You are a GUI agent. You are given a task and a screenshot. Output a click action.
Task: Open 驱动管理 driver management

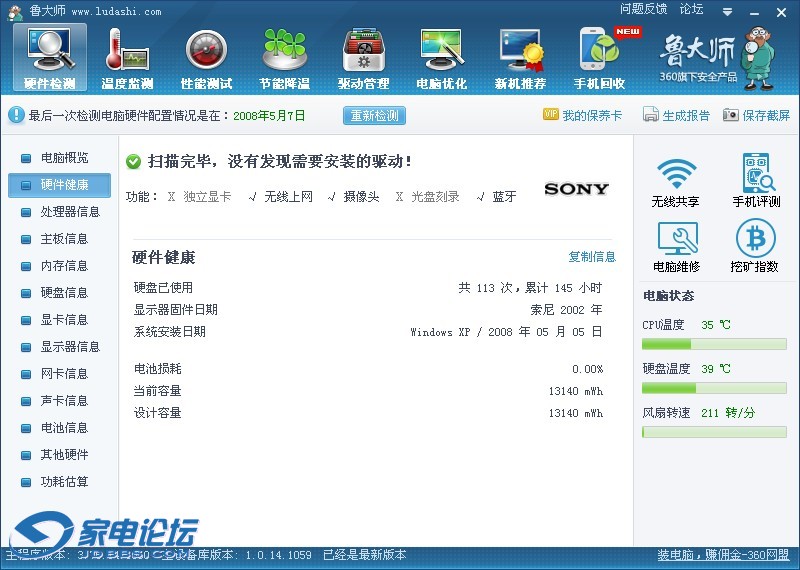point(363,58)
